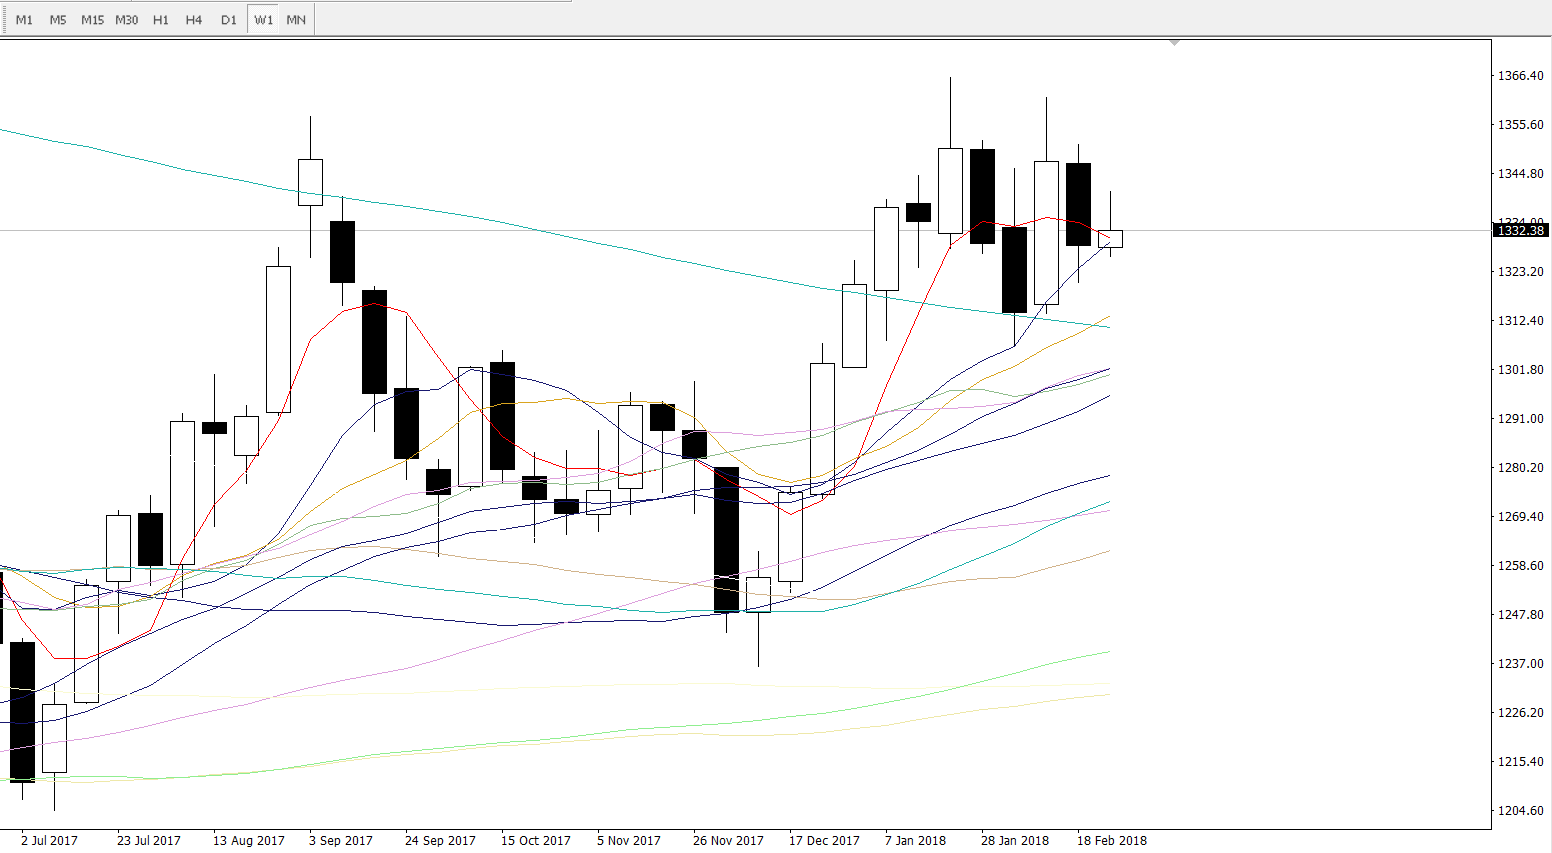Click the 1280.20 level on price axis

(x=1520, y=468)
